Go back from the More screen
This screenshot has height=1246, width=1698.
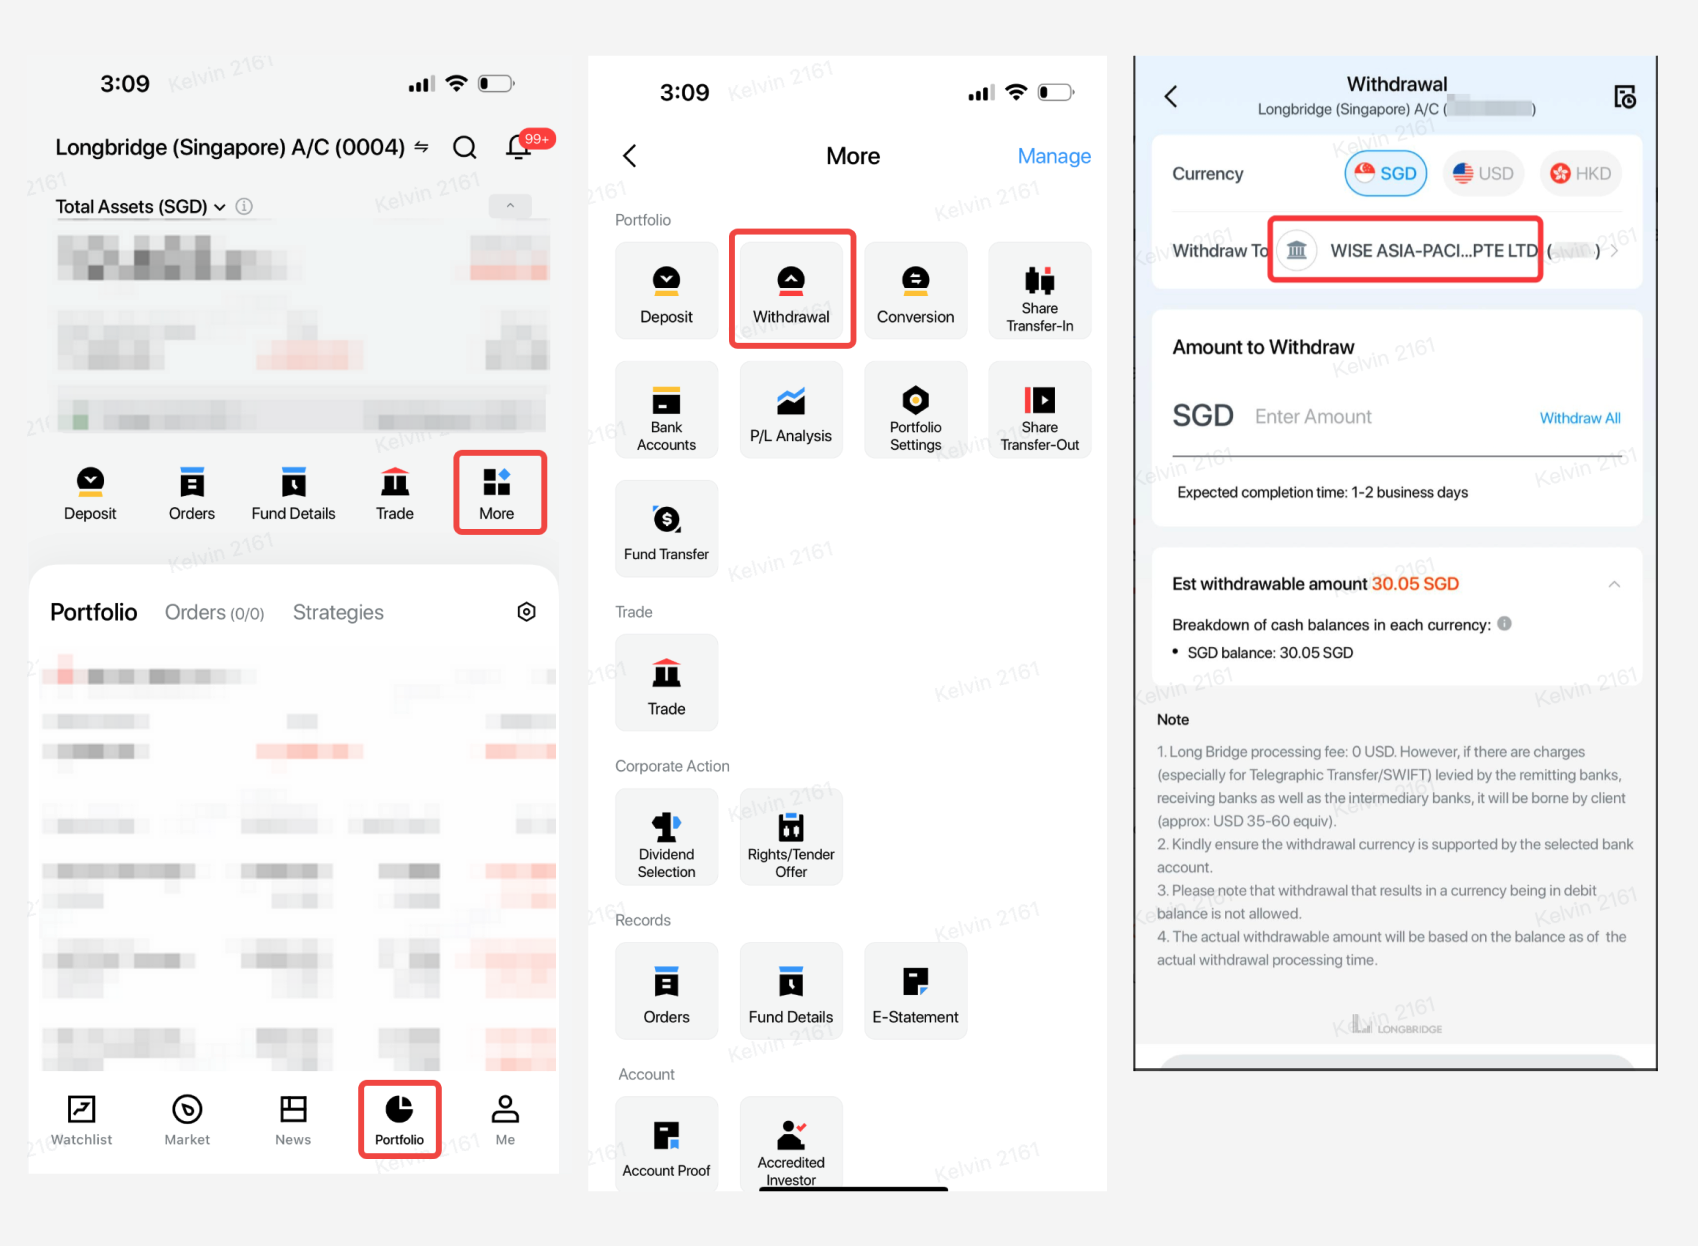pos(629,156)
